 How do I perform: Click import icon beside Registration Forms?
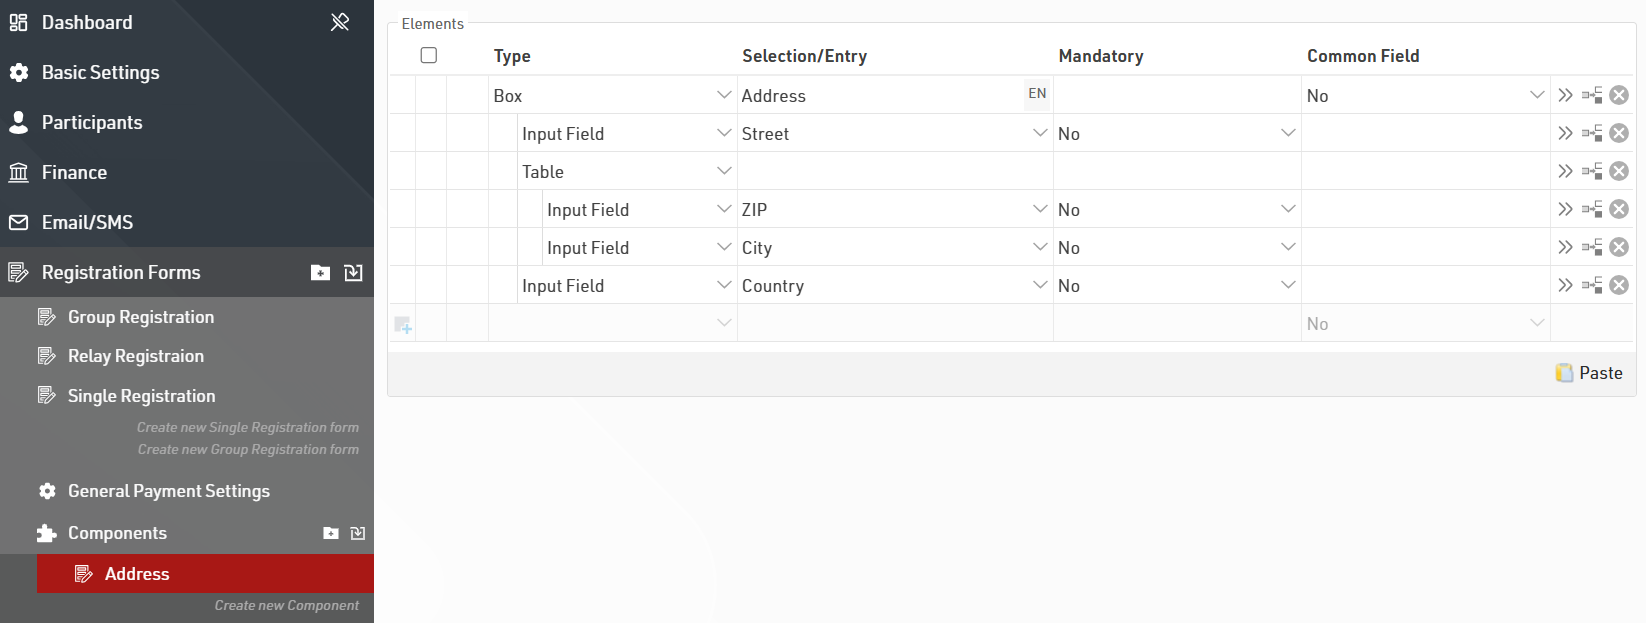tap(353, 273)
